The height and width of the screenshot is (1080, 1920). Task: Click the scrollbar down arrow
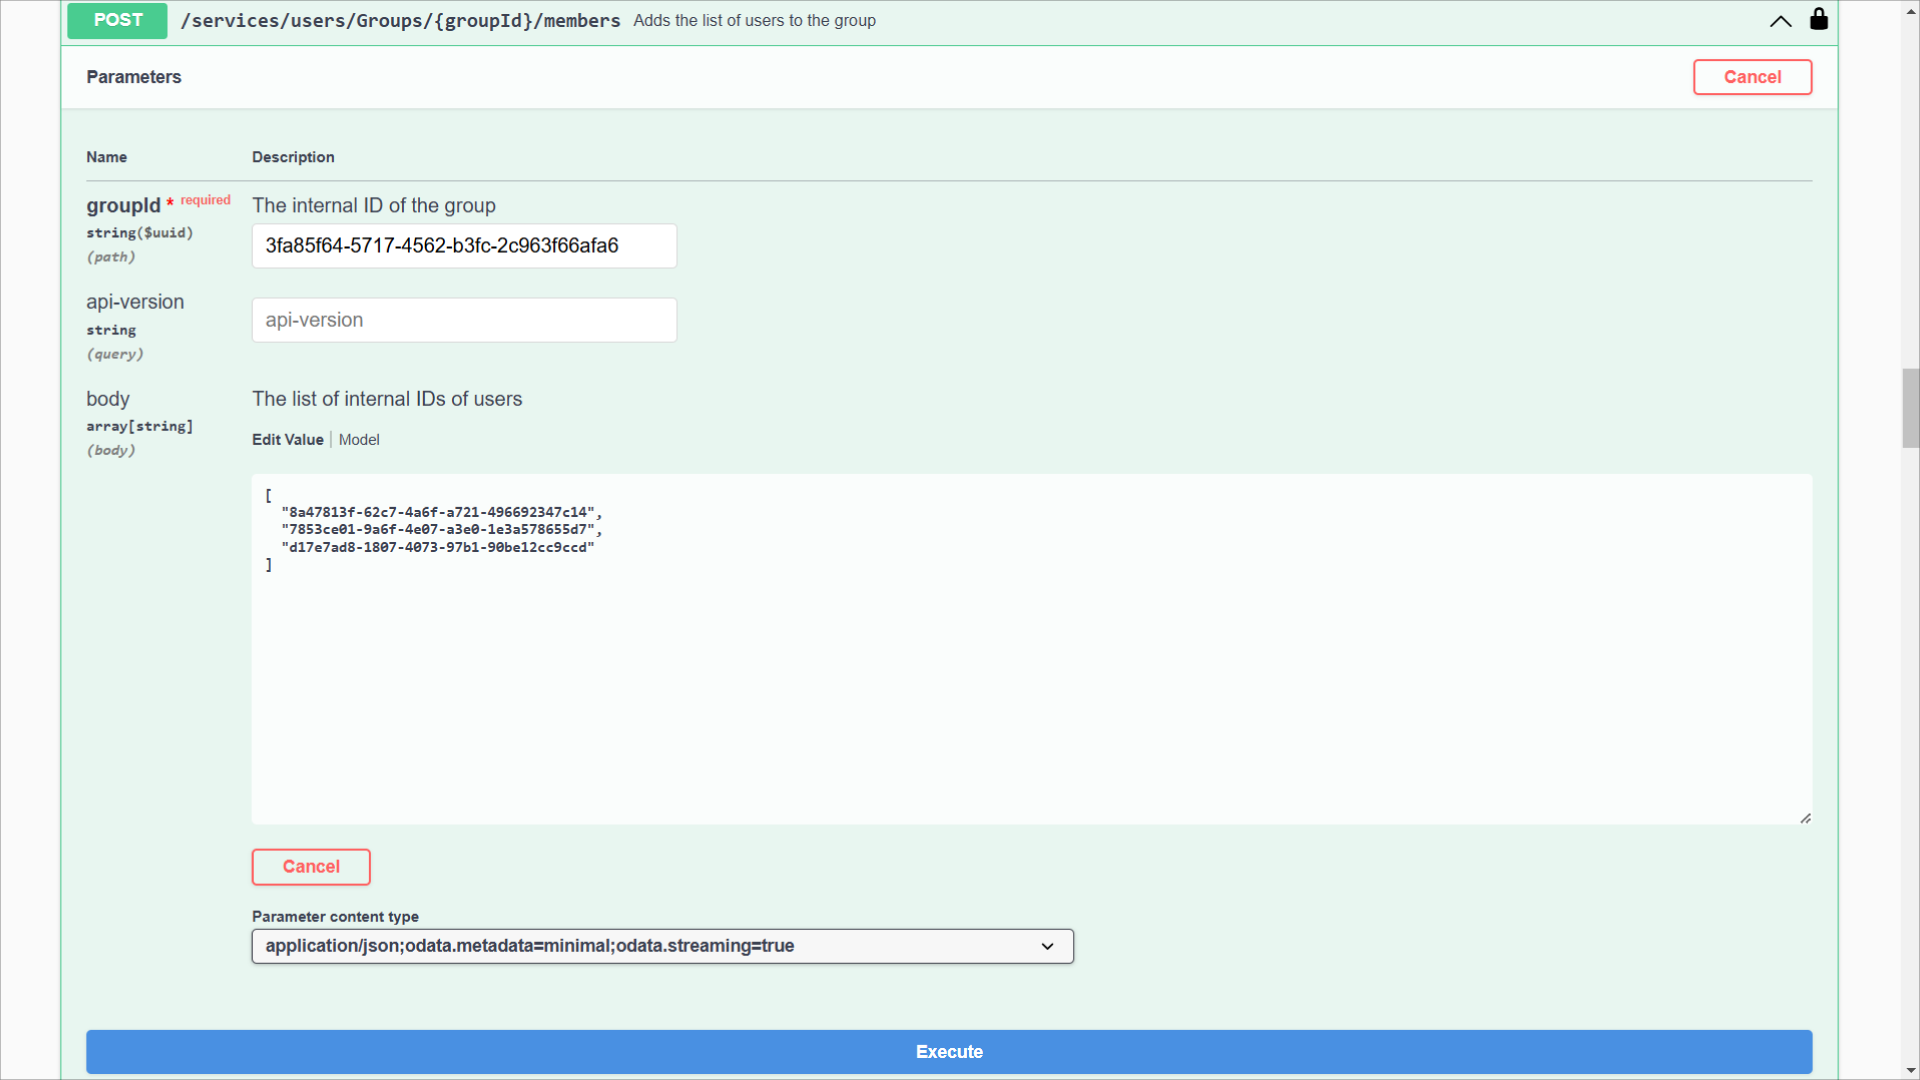tap(1910, 1071)
